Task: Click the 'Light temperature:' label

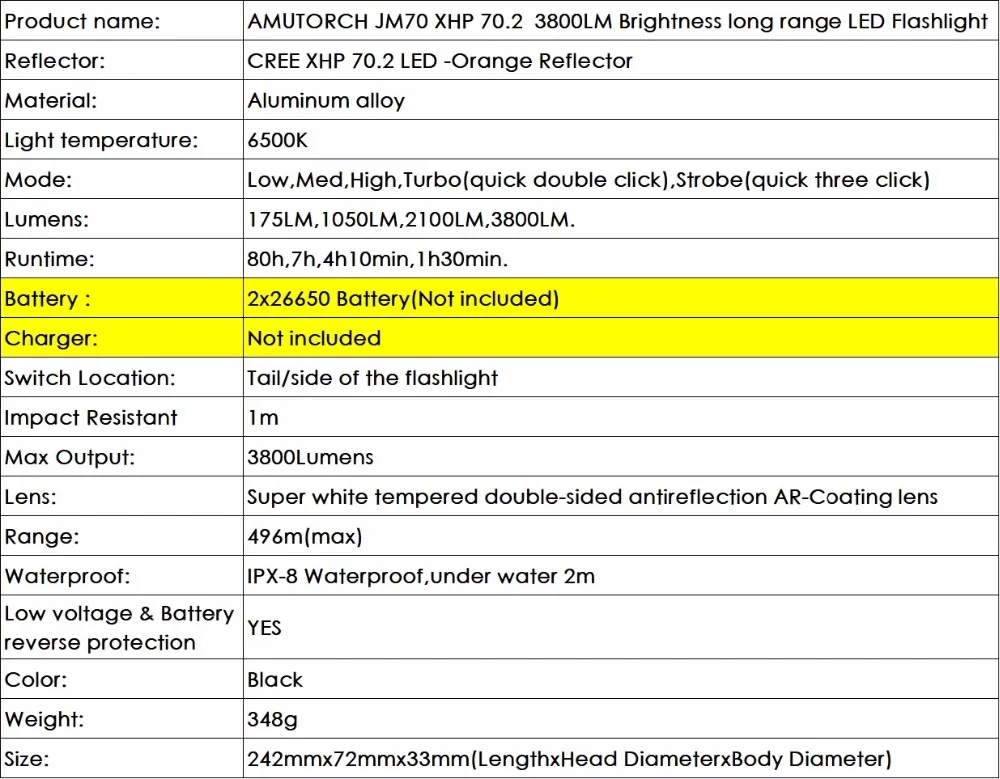Action: pyautogui.click(x=101, y=140)
